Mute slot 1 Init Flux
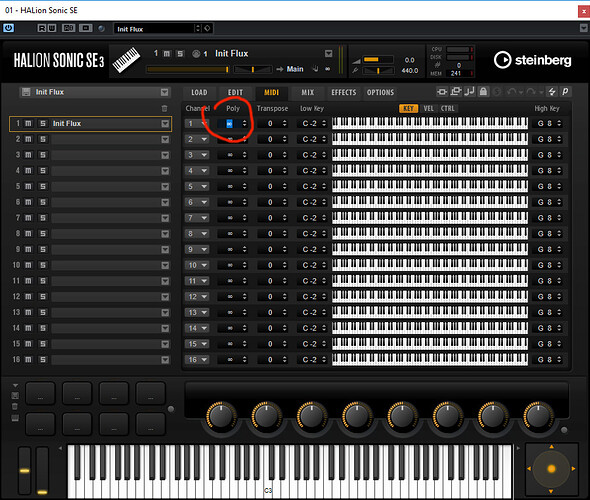590x500 pixels. click(29, 123)
